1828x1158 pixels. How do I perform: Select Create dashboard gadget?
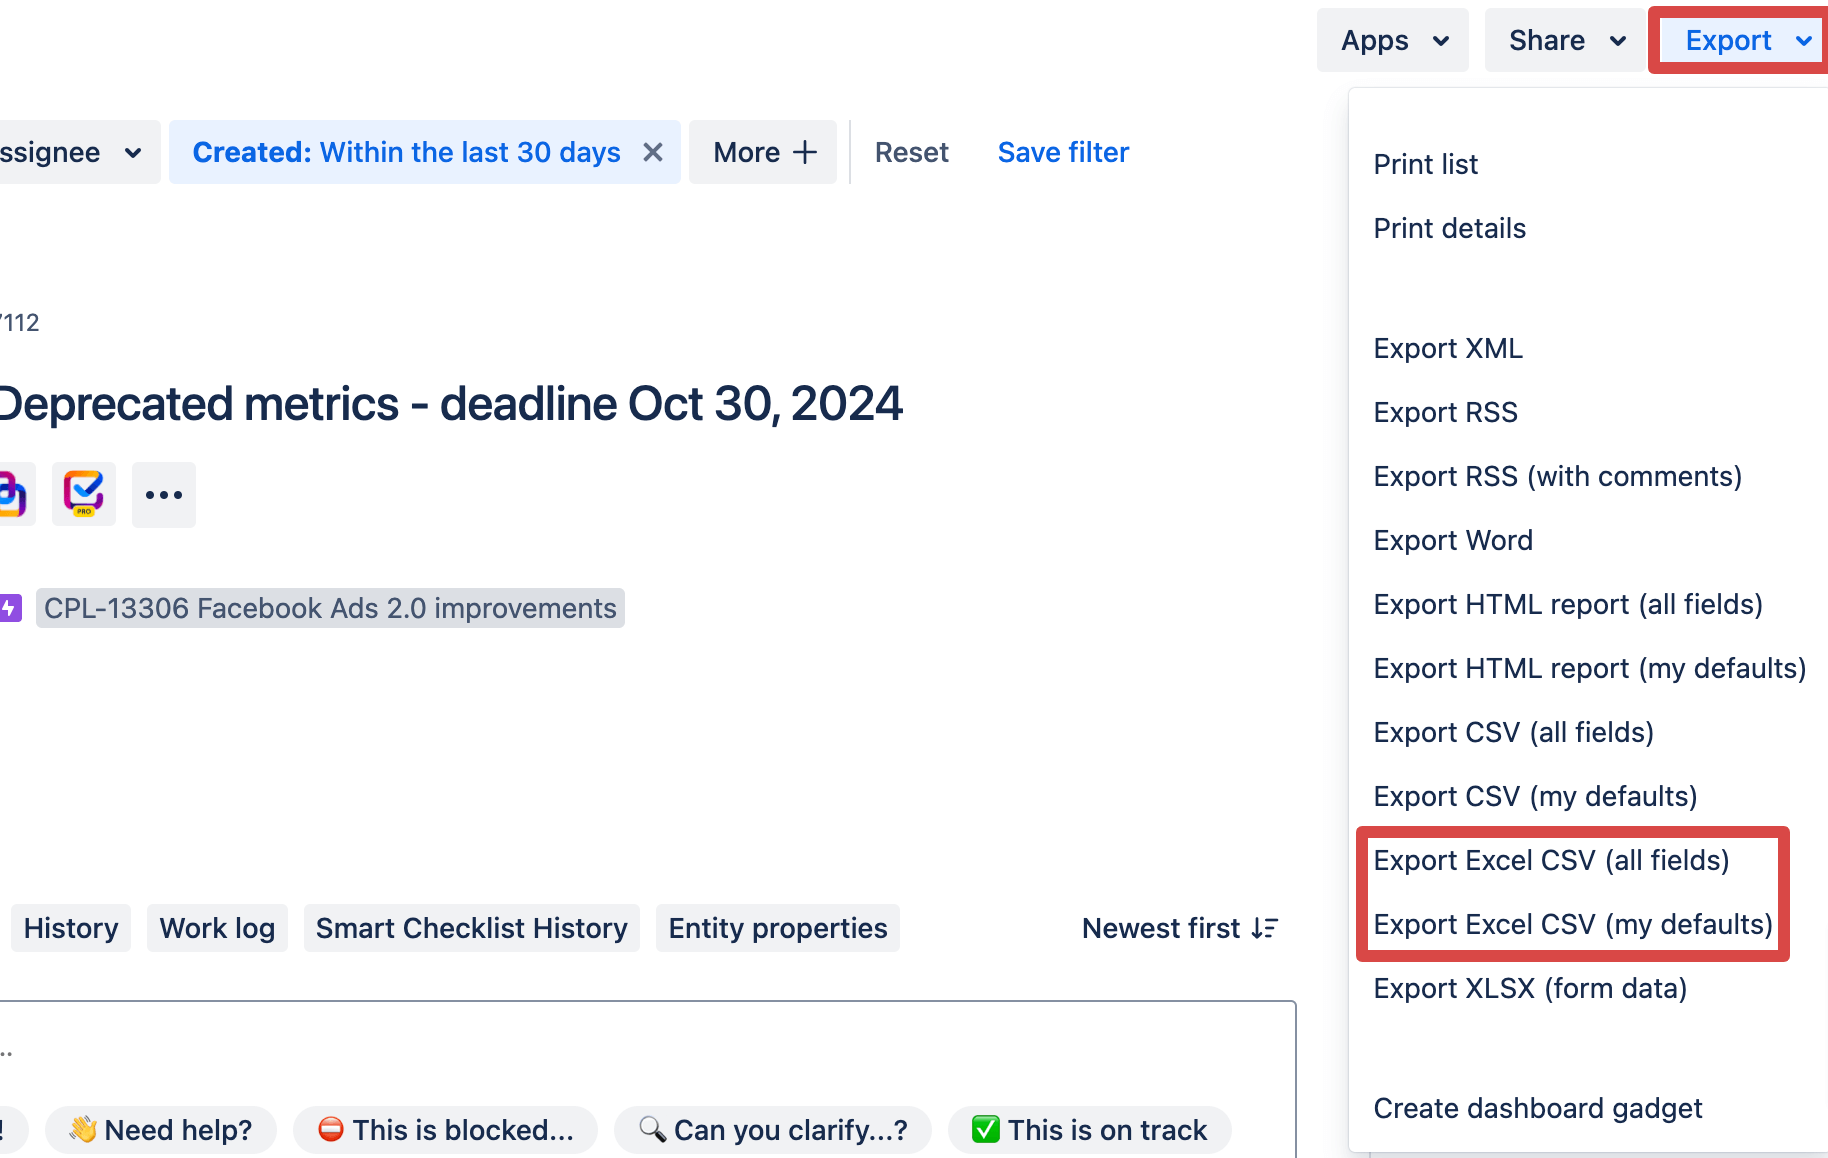tap(1537, 1108)
